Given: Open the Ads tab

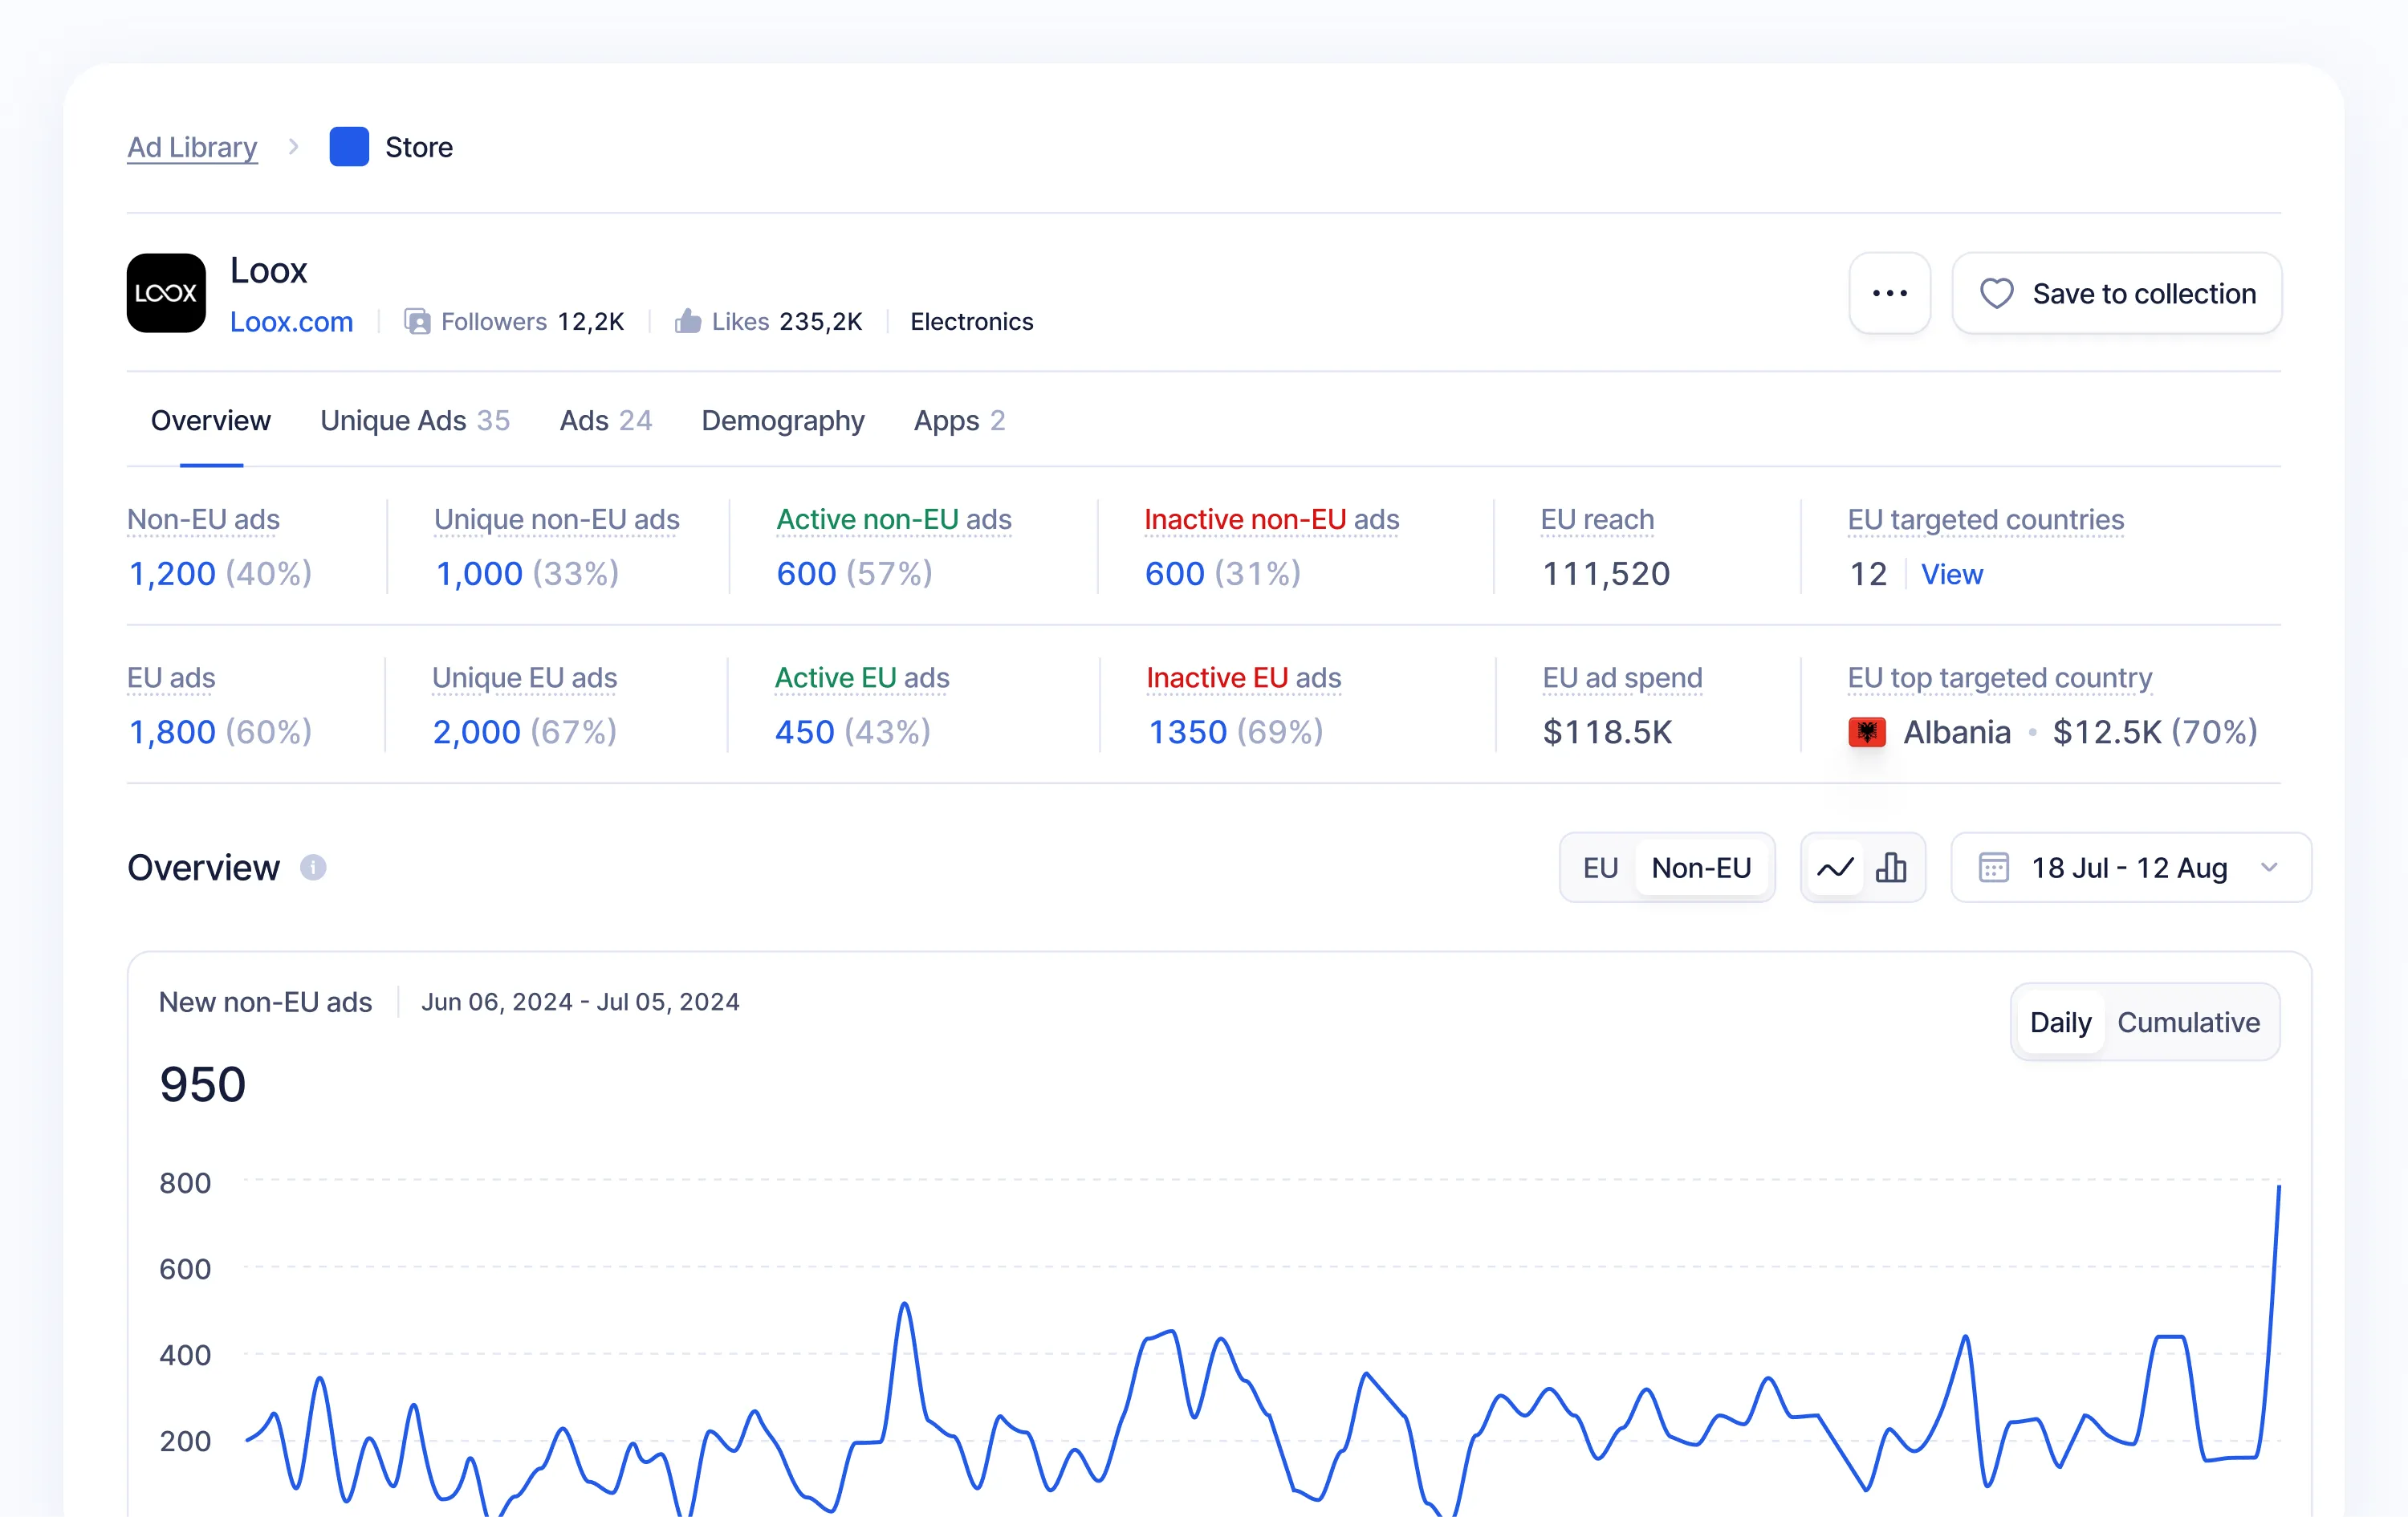Looking at the screenshot, I should point(606,420).
